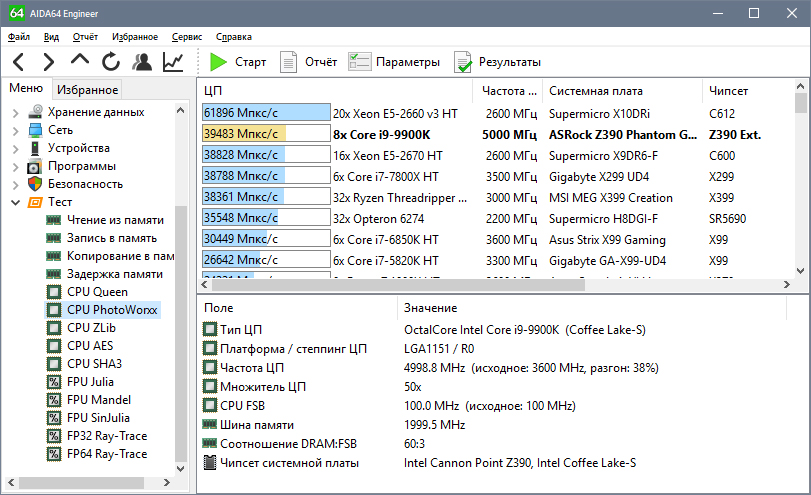Viewport: 811px width, 495px height.
Task: Open Параметры settings in the toolbar
Action: (394, 62)
